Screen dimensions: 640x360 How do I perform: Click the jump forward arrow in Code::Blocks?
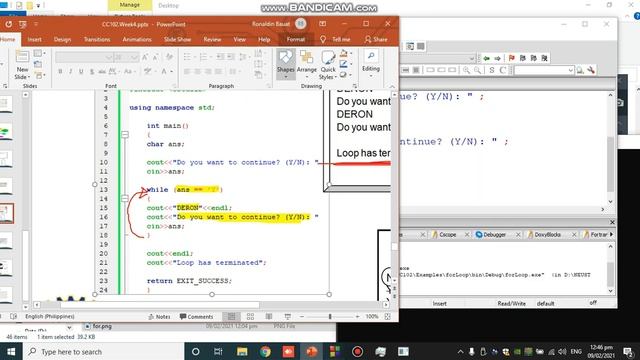click(497, 58)
